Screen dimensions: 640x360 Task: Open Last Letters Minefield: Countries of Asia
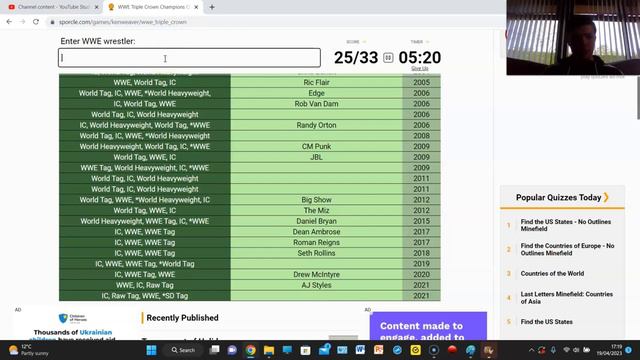click(567, 298)
